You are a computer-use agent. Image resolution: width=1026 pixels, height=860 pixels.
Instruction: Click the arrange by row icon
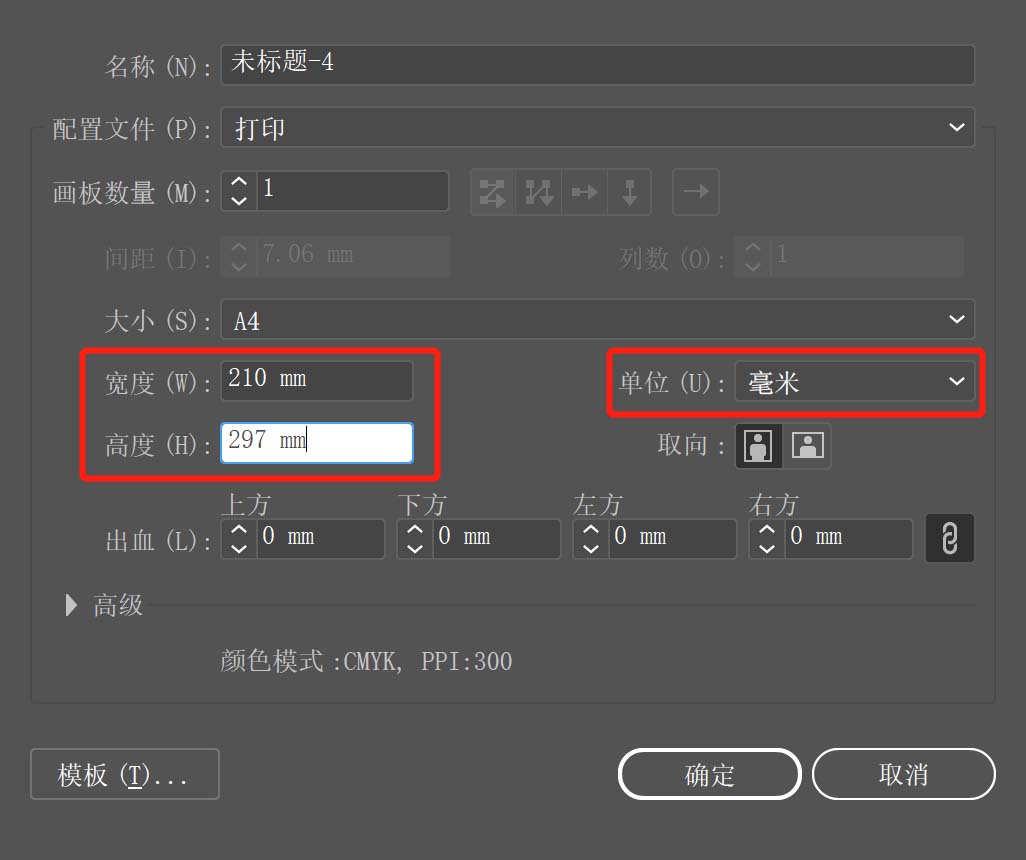[584, 192]
